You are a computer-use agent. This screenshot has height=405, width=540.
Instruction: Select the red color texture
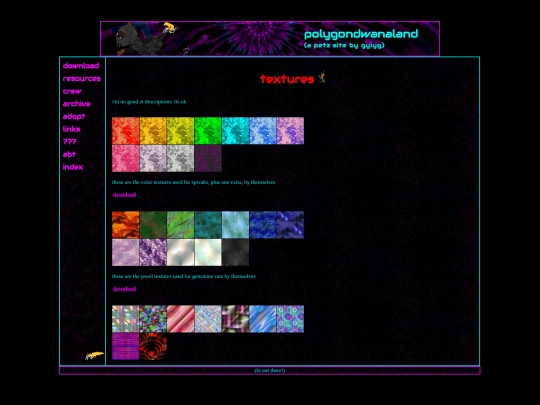point(126,131)
